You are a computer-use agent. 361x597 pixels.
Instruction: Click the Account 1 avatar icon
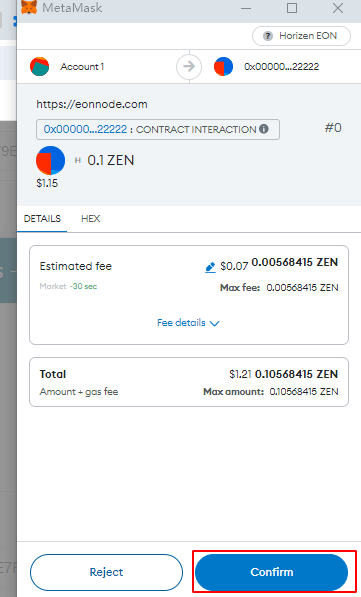click(x=40, y=66)
